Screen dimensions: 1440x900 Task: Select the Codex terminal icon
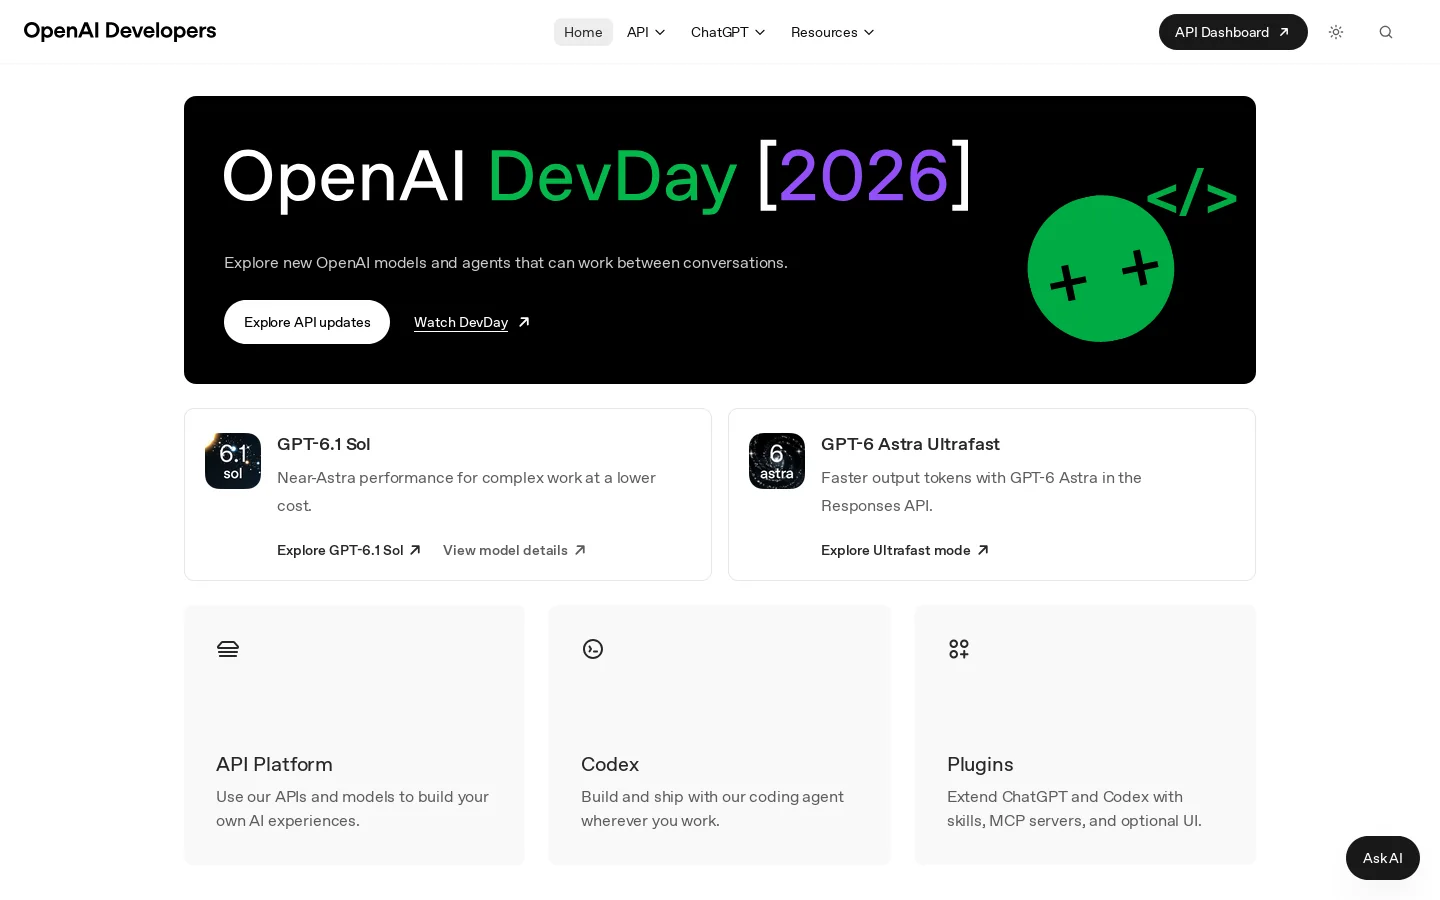tap(593, 649)
